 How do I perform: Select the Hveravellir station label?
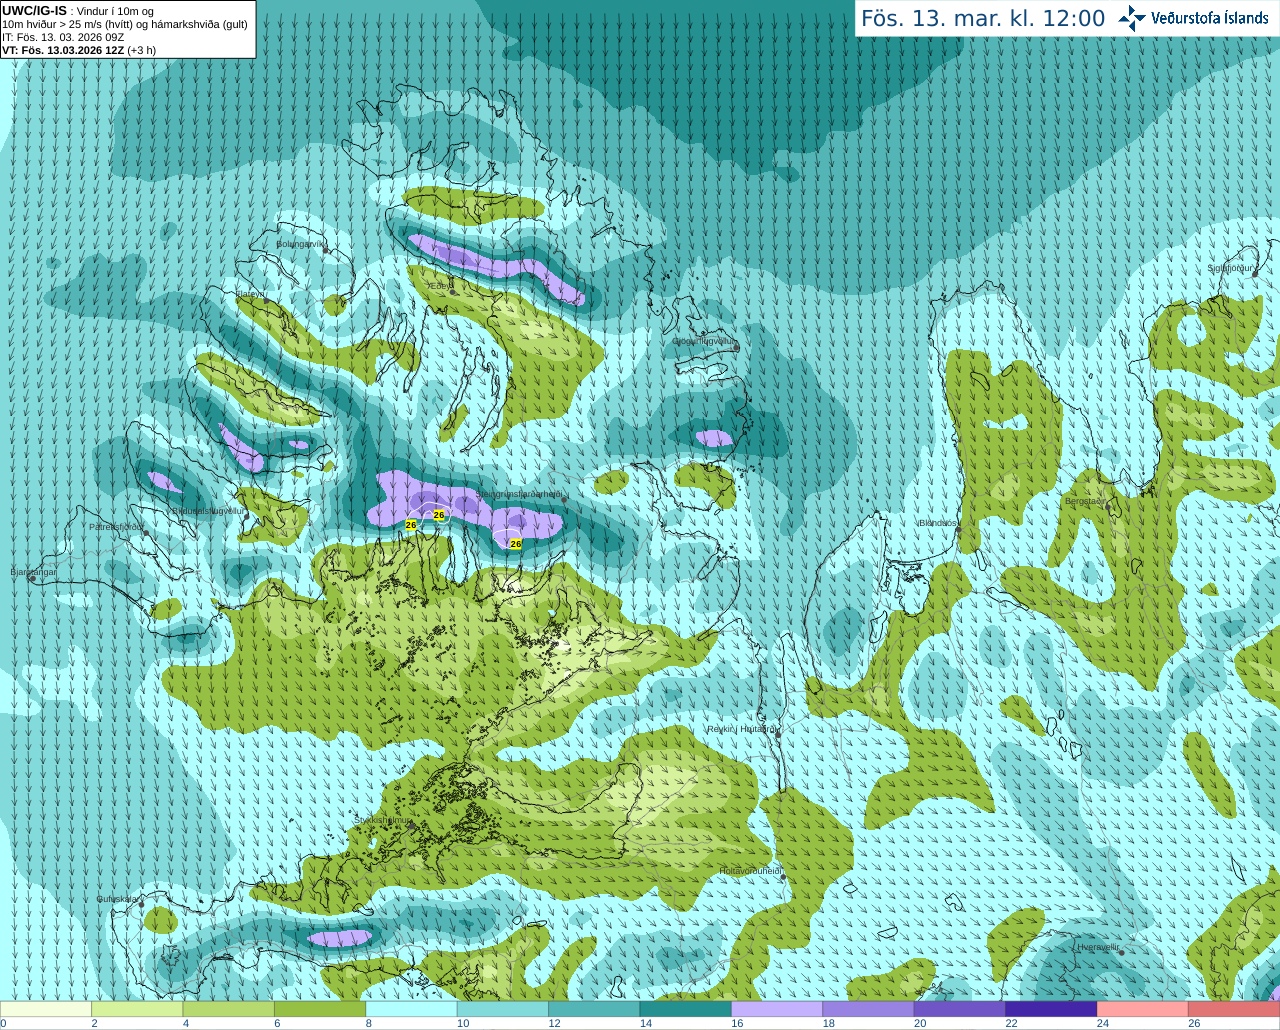(x=1098, y=946)
